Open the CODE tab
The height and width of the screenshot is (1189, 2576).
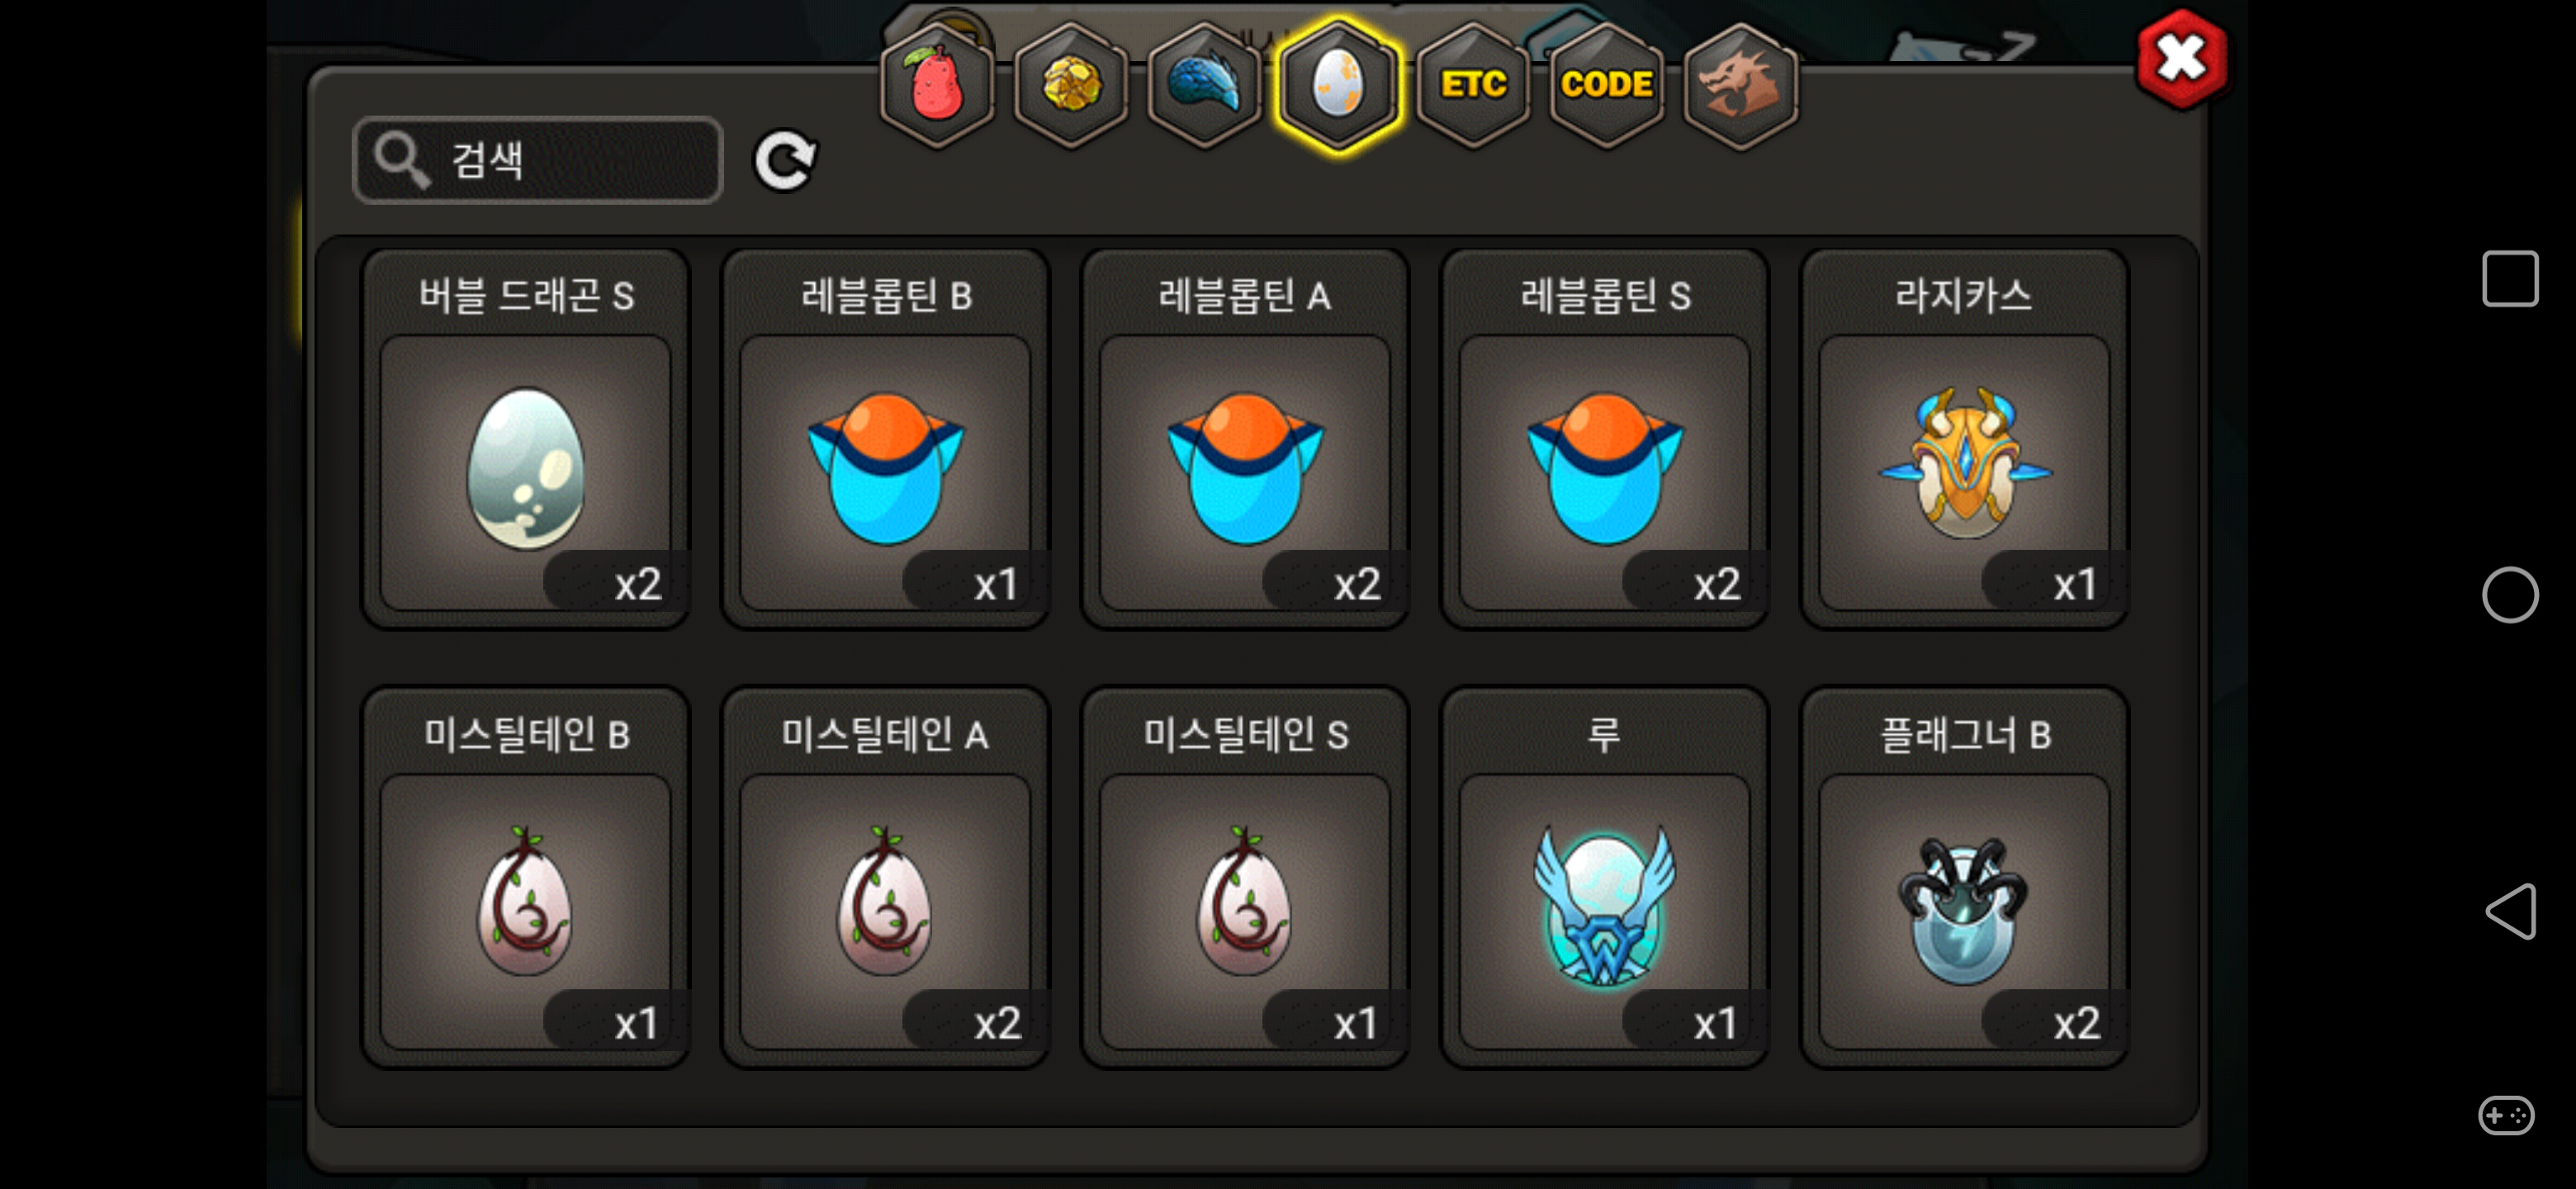click(1607, 85)
